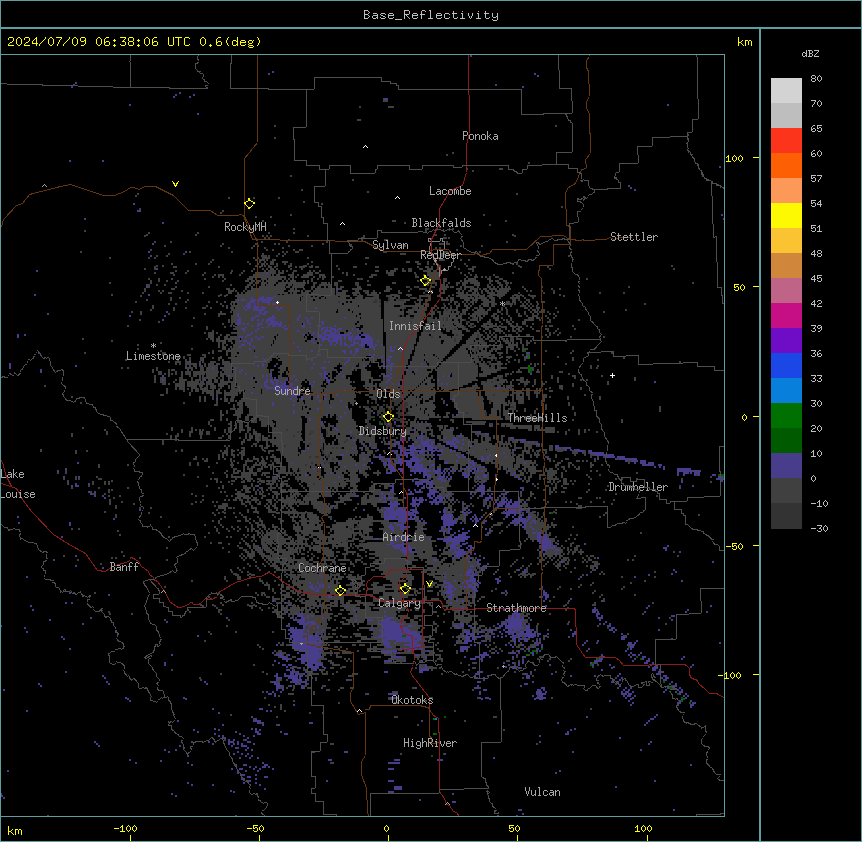Click the red 65 dBZ legend swatch
Screen dimensions: 862x842
pyautogui.click(x=786, y=140)
